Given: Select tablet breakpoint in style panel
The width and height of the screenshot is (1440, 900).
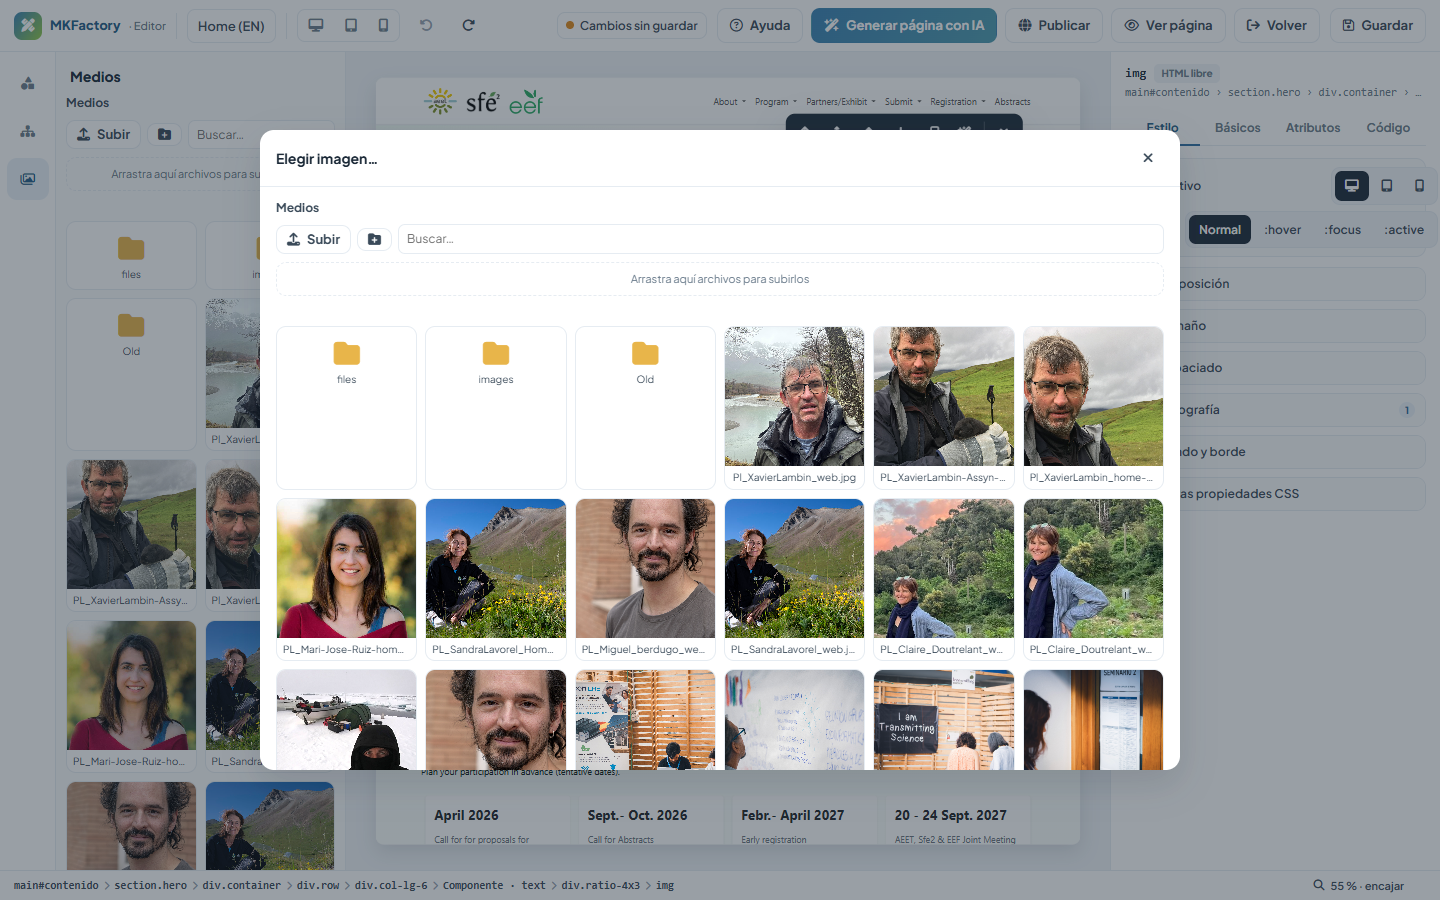Looking at the screenshot, I should point(1387,185).
